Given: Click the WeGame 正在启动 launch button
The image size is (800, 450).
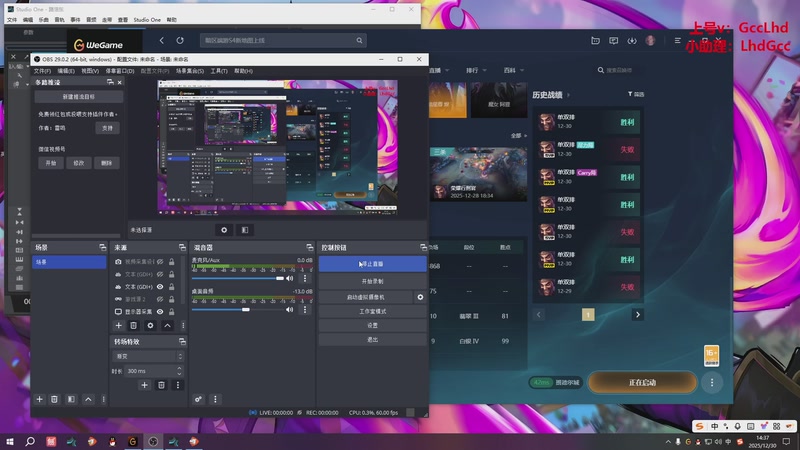Looking at the screenshot, I should pos(642,382).
